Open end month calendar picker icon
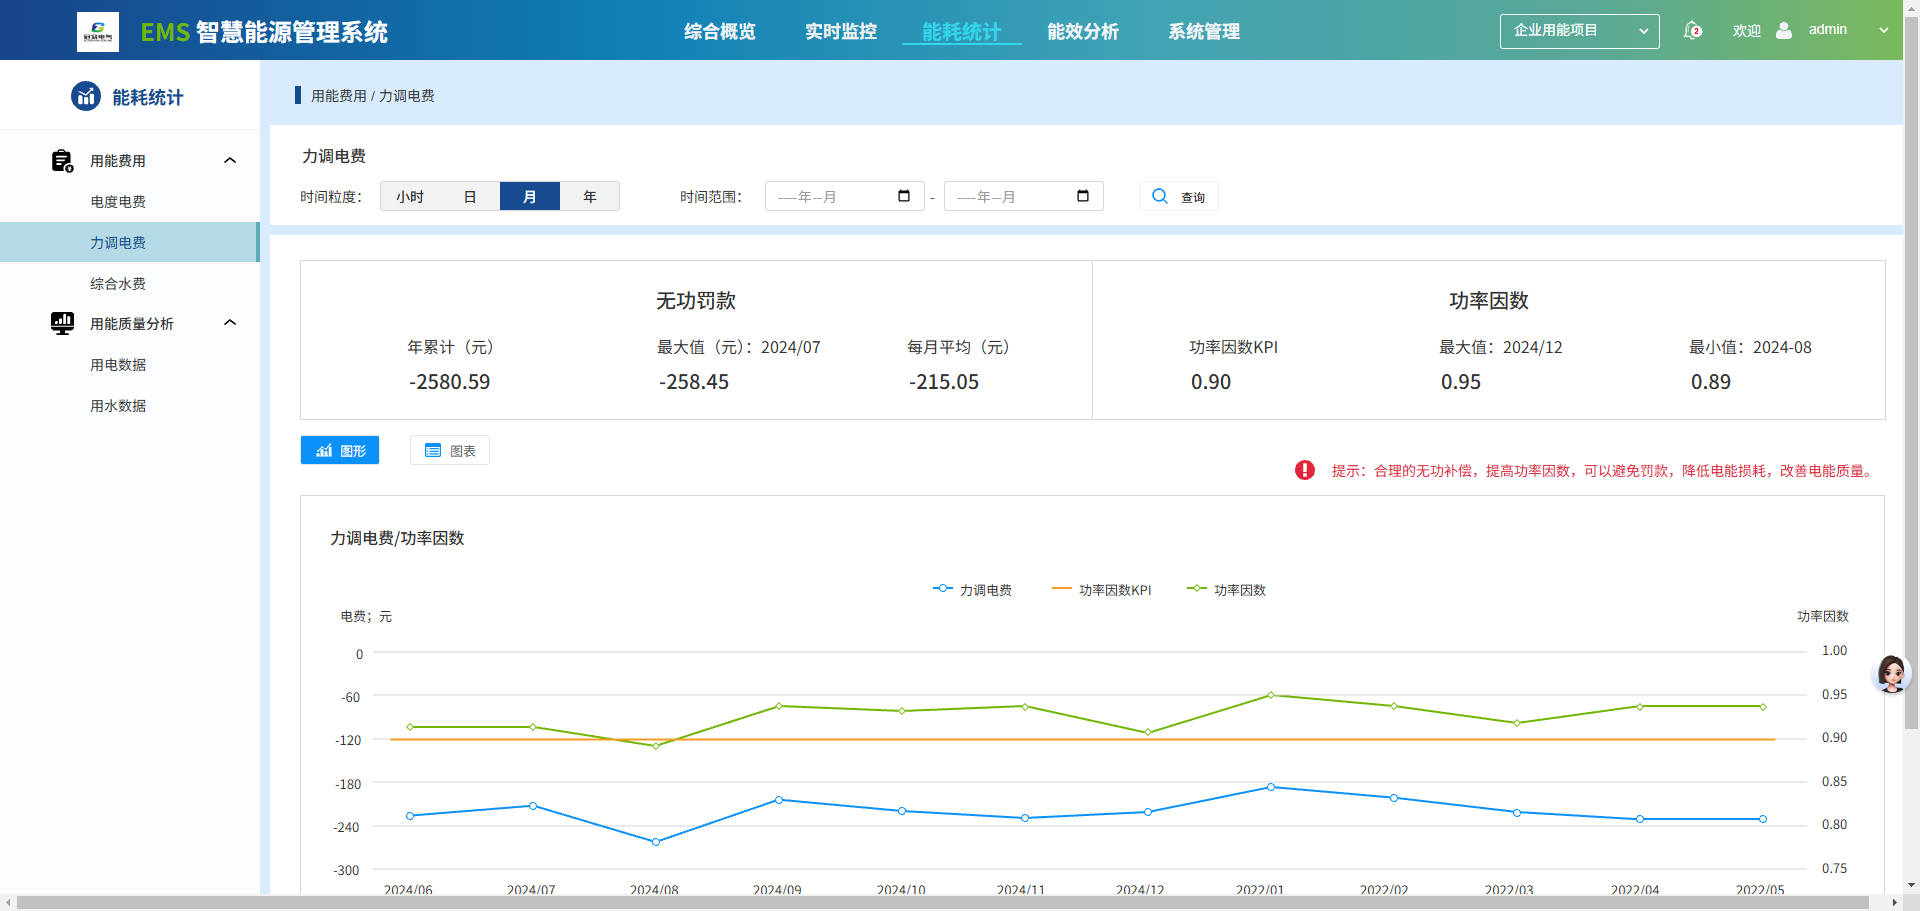Viewport: 1920px width, 911px height. pyautogui.click(x=1083, y=196)
